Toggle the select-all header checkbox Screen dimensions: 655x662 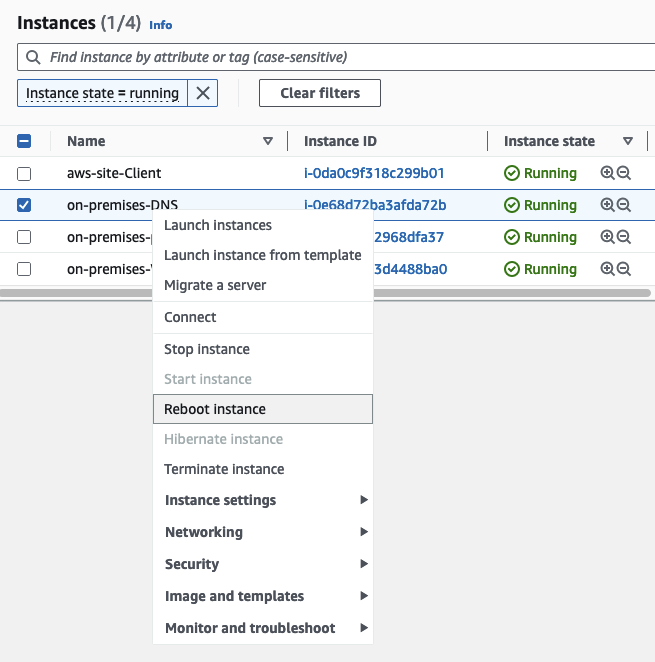point(25,141)
